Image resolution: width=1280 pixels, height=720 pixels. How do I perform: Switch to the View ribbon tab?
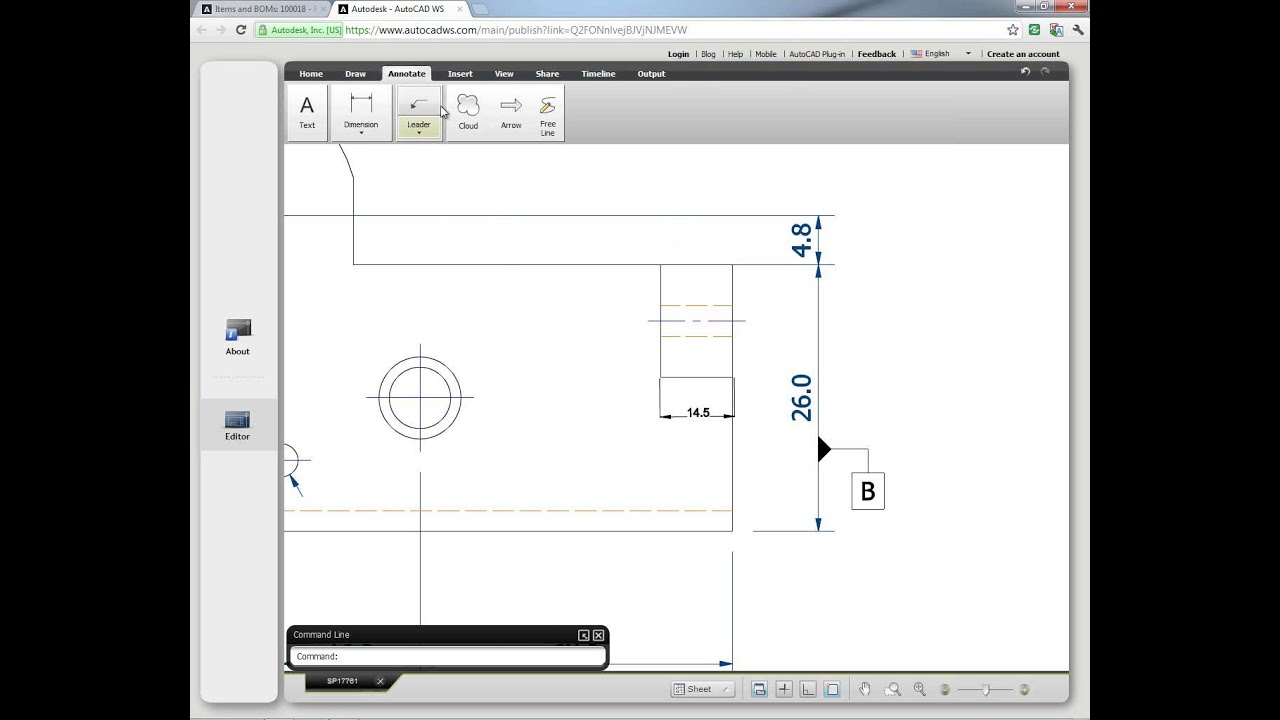coord(504,74)
